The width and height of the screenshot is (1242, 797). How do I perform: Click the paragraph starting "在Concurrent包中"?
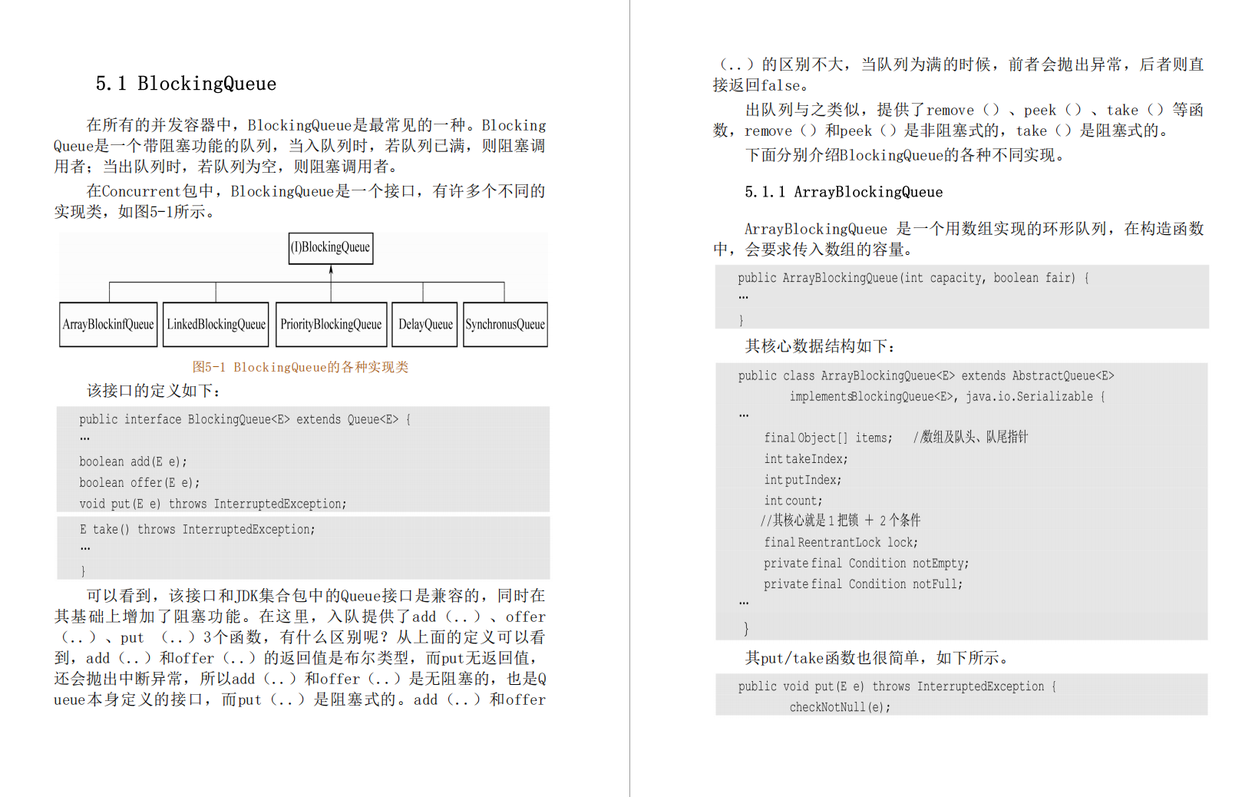click(300, 201)
